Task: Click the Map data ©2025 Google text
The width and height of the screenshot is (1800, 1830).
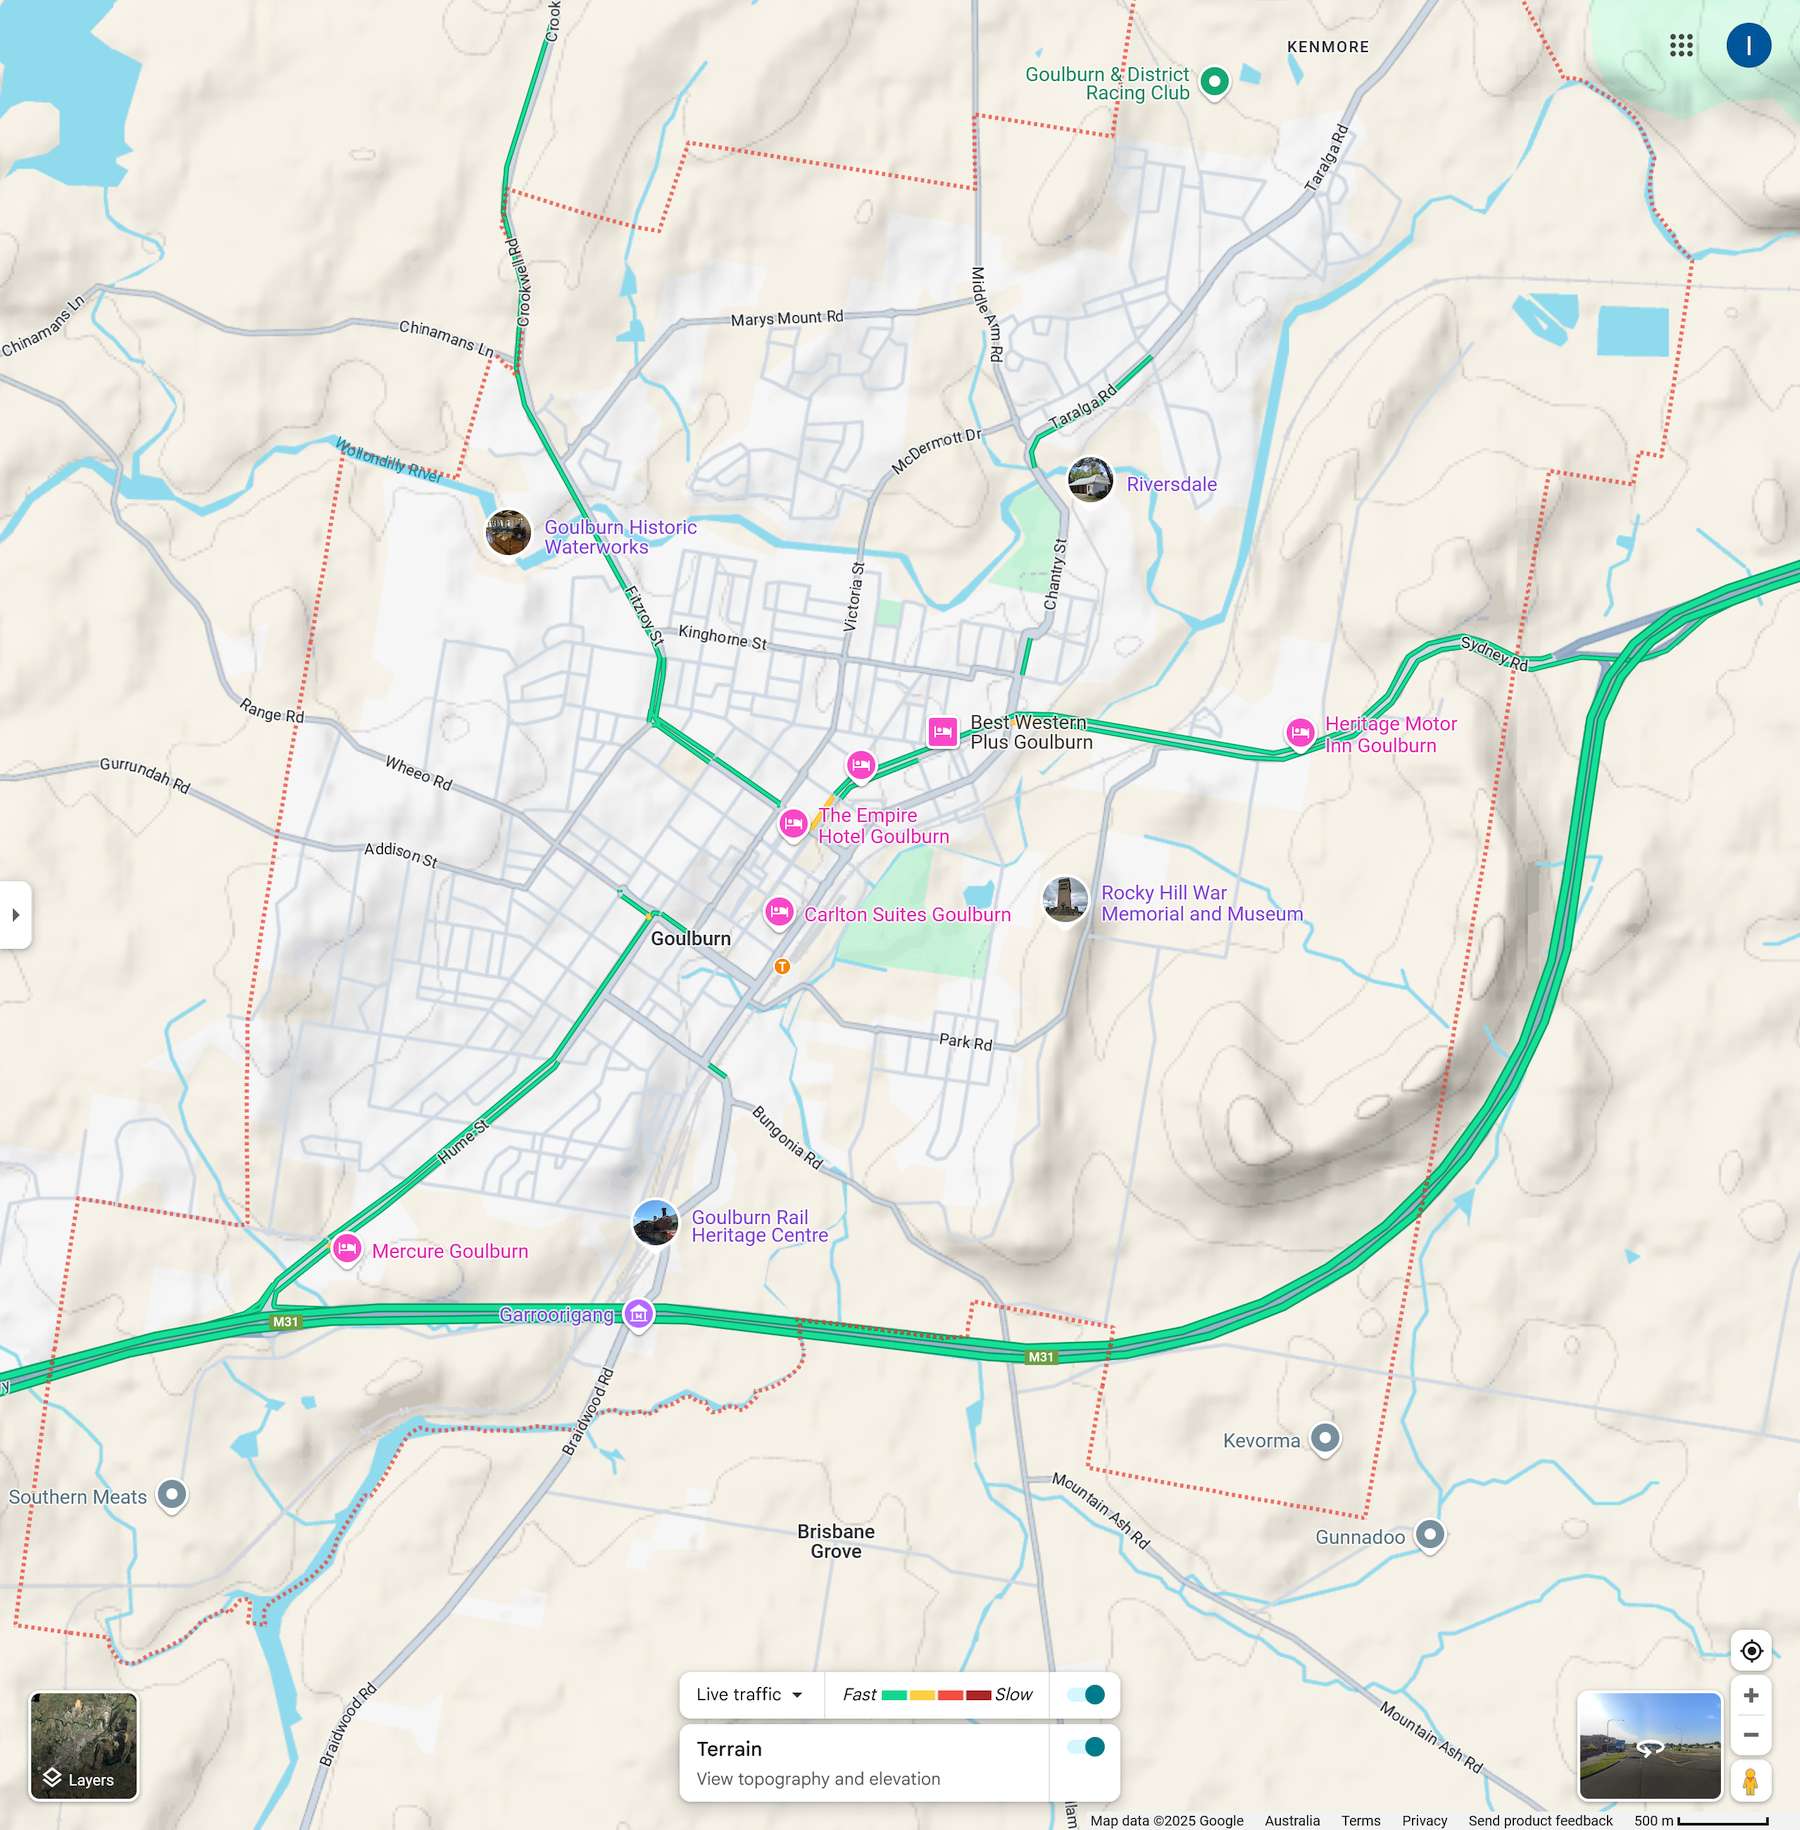Action: coord(1167,1820)
